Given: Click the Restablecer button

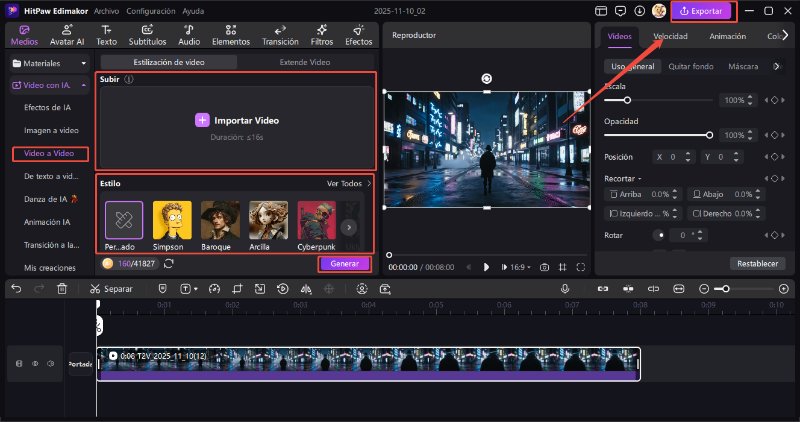Looking at the screenshot, I should click(x=757, y=264).
